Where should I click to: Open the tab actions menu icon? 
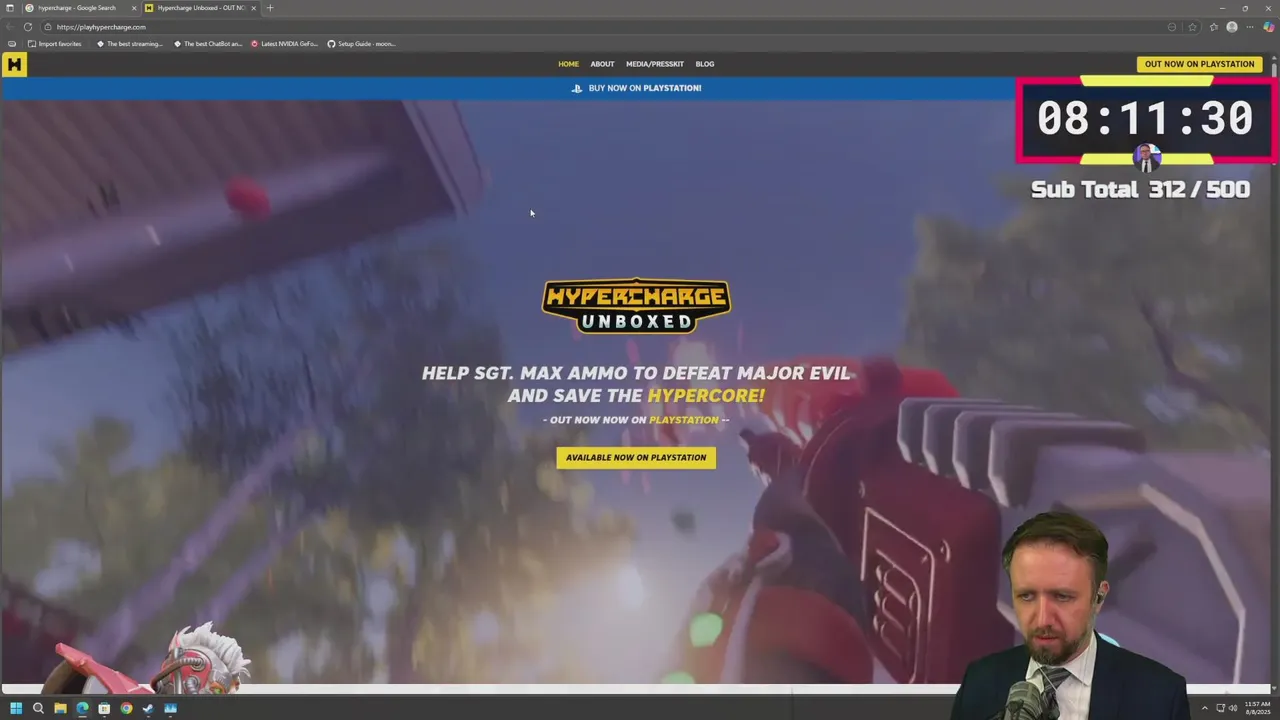pyautogui.click(x=10, y=8)
